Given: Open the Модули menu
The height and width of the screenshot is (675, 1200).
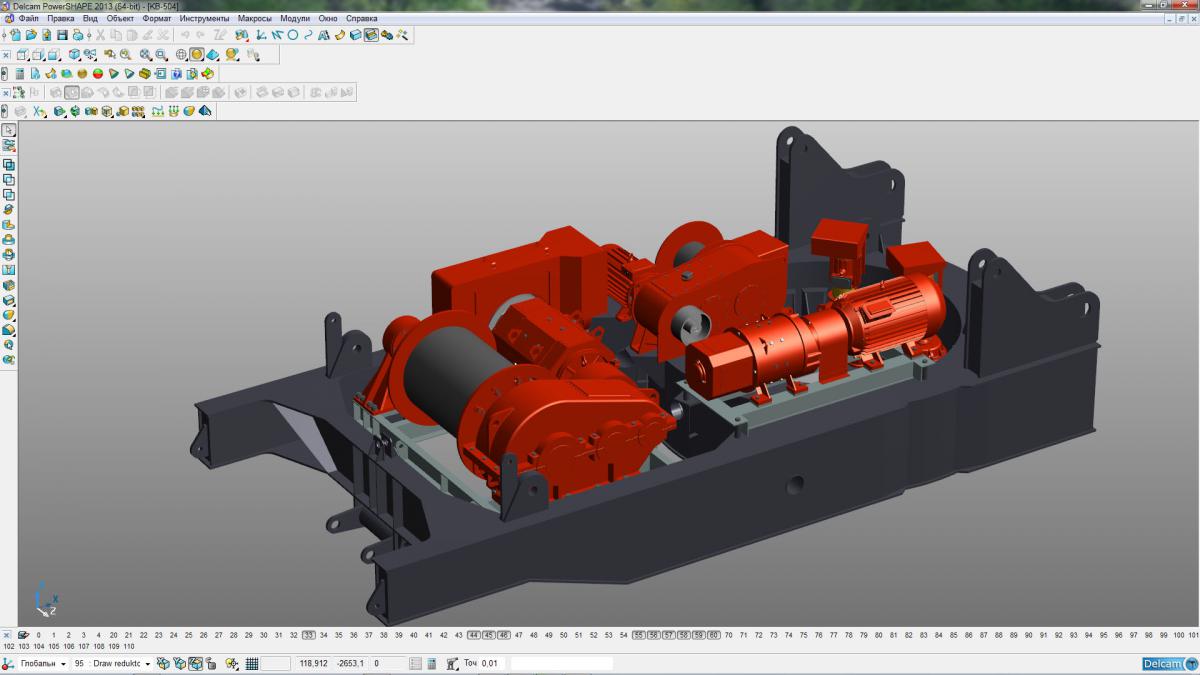Looking at the screenshot, I should (x=295, y=18).
